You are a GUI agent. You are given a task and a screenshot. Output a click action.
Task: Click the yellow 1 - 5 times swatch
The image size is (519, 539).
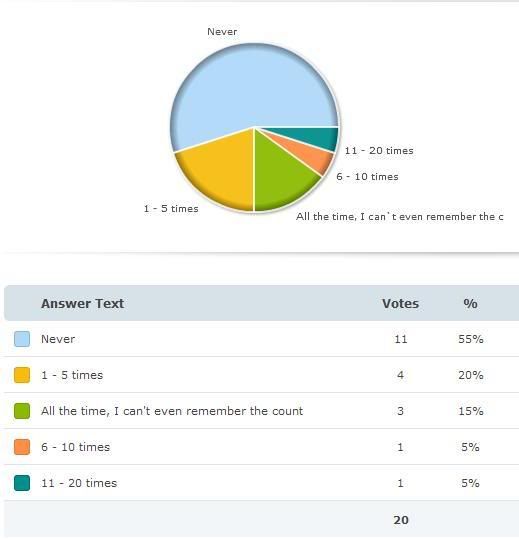[x=22, y=375]
